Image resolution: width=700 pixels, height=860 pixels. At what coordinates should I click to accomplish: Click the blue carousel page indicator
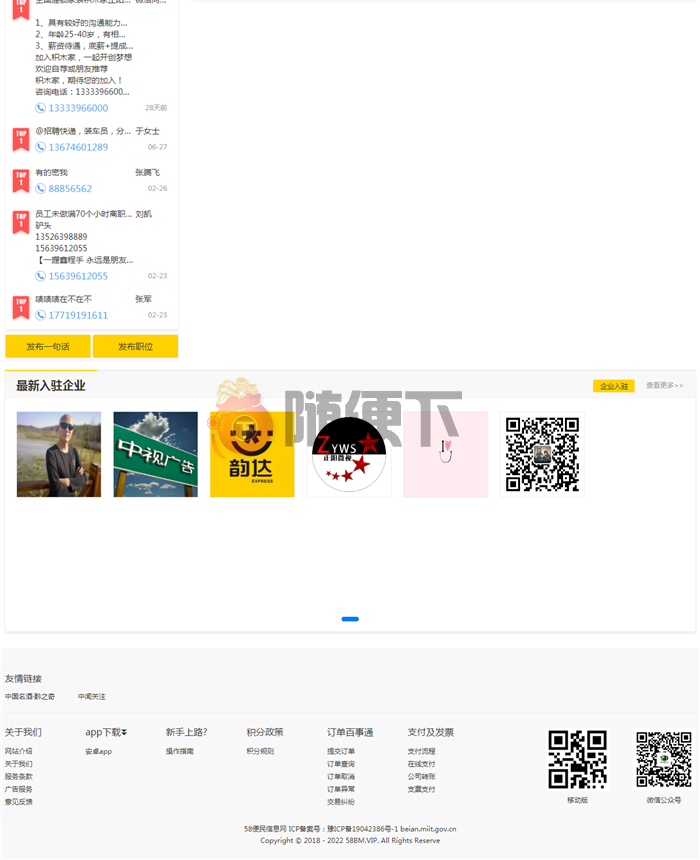[350, 619]
